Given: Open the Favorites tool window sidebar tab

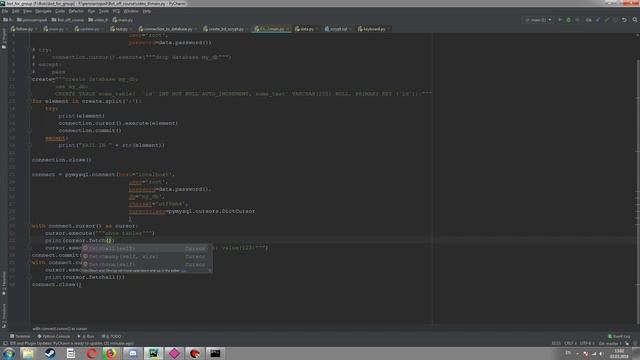Looking at the screenshot, I should click(4, 284).
